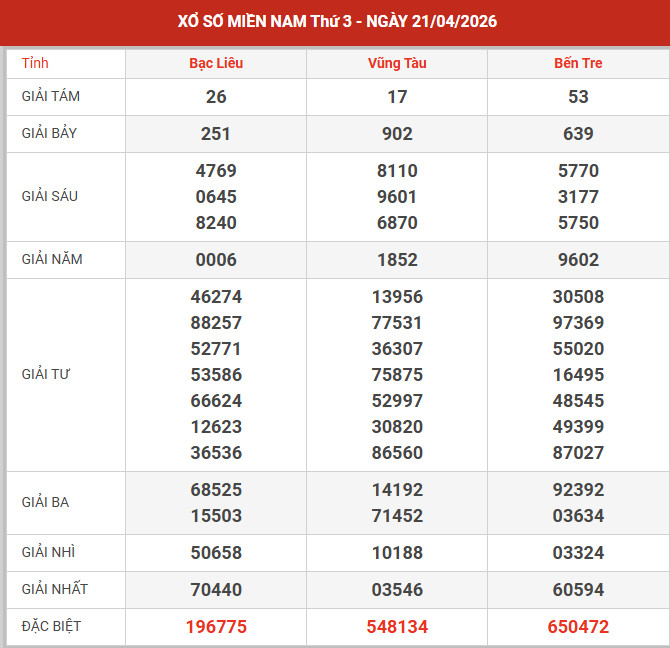Click Bạc Liêu fifth prize number 0006
The height and width of the screenshot is (648, 670).
point(216,260)
